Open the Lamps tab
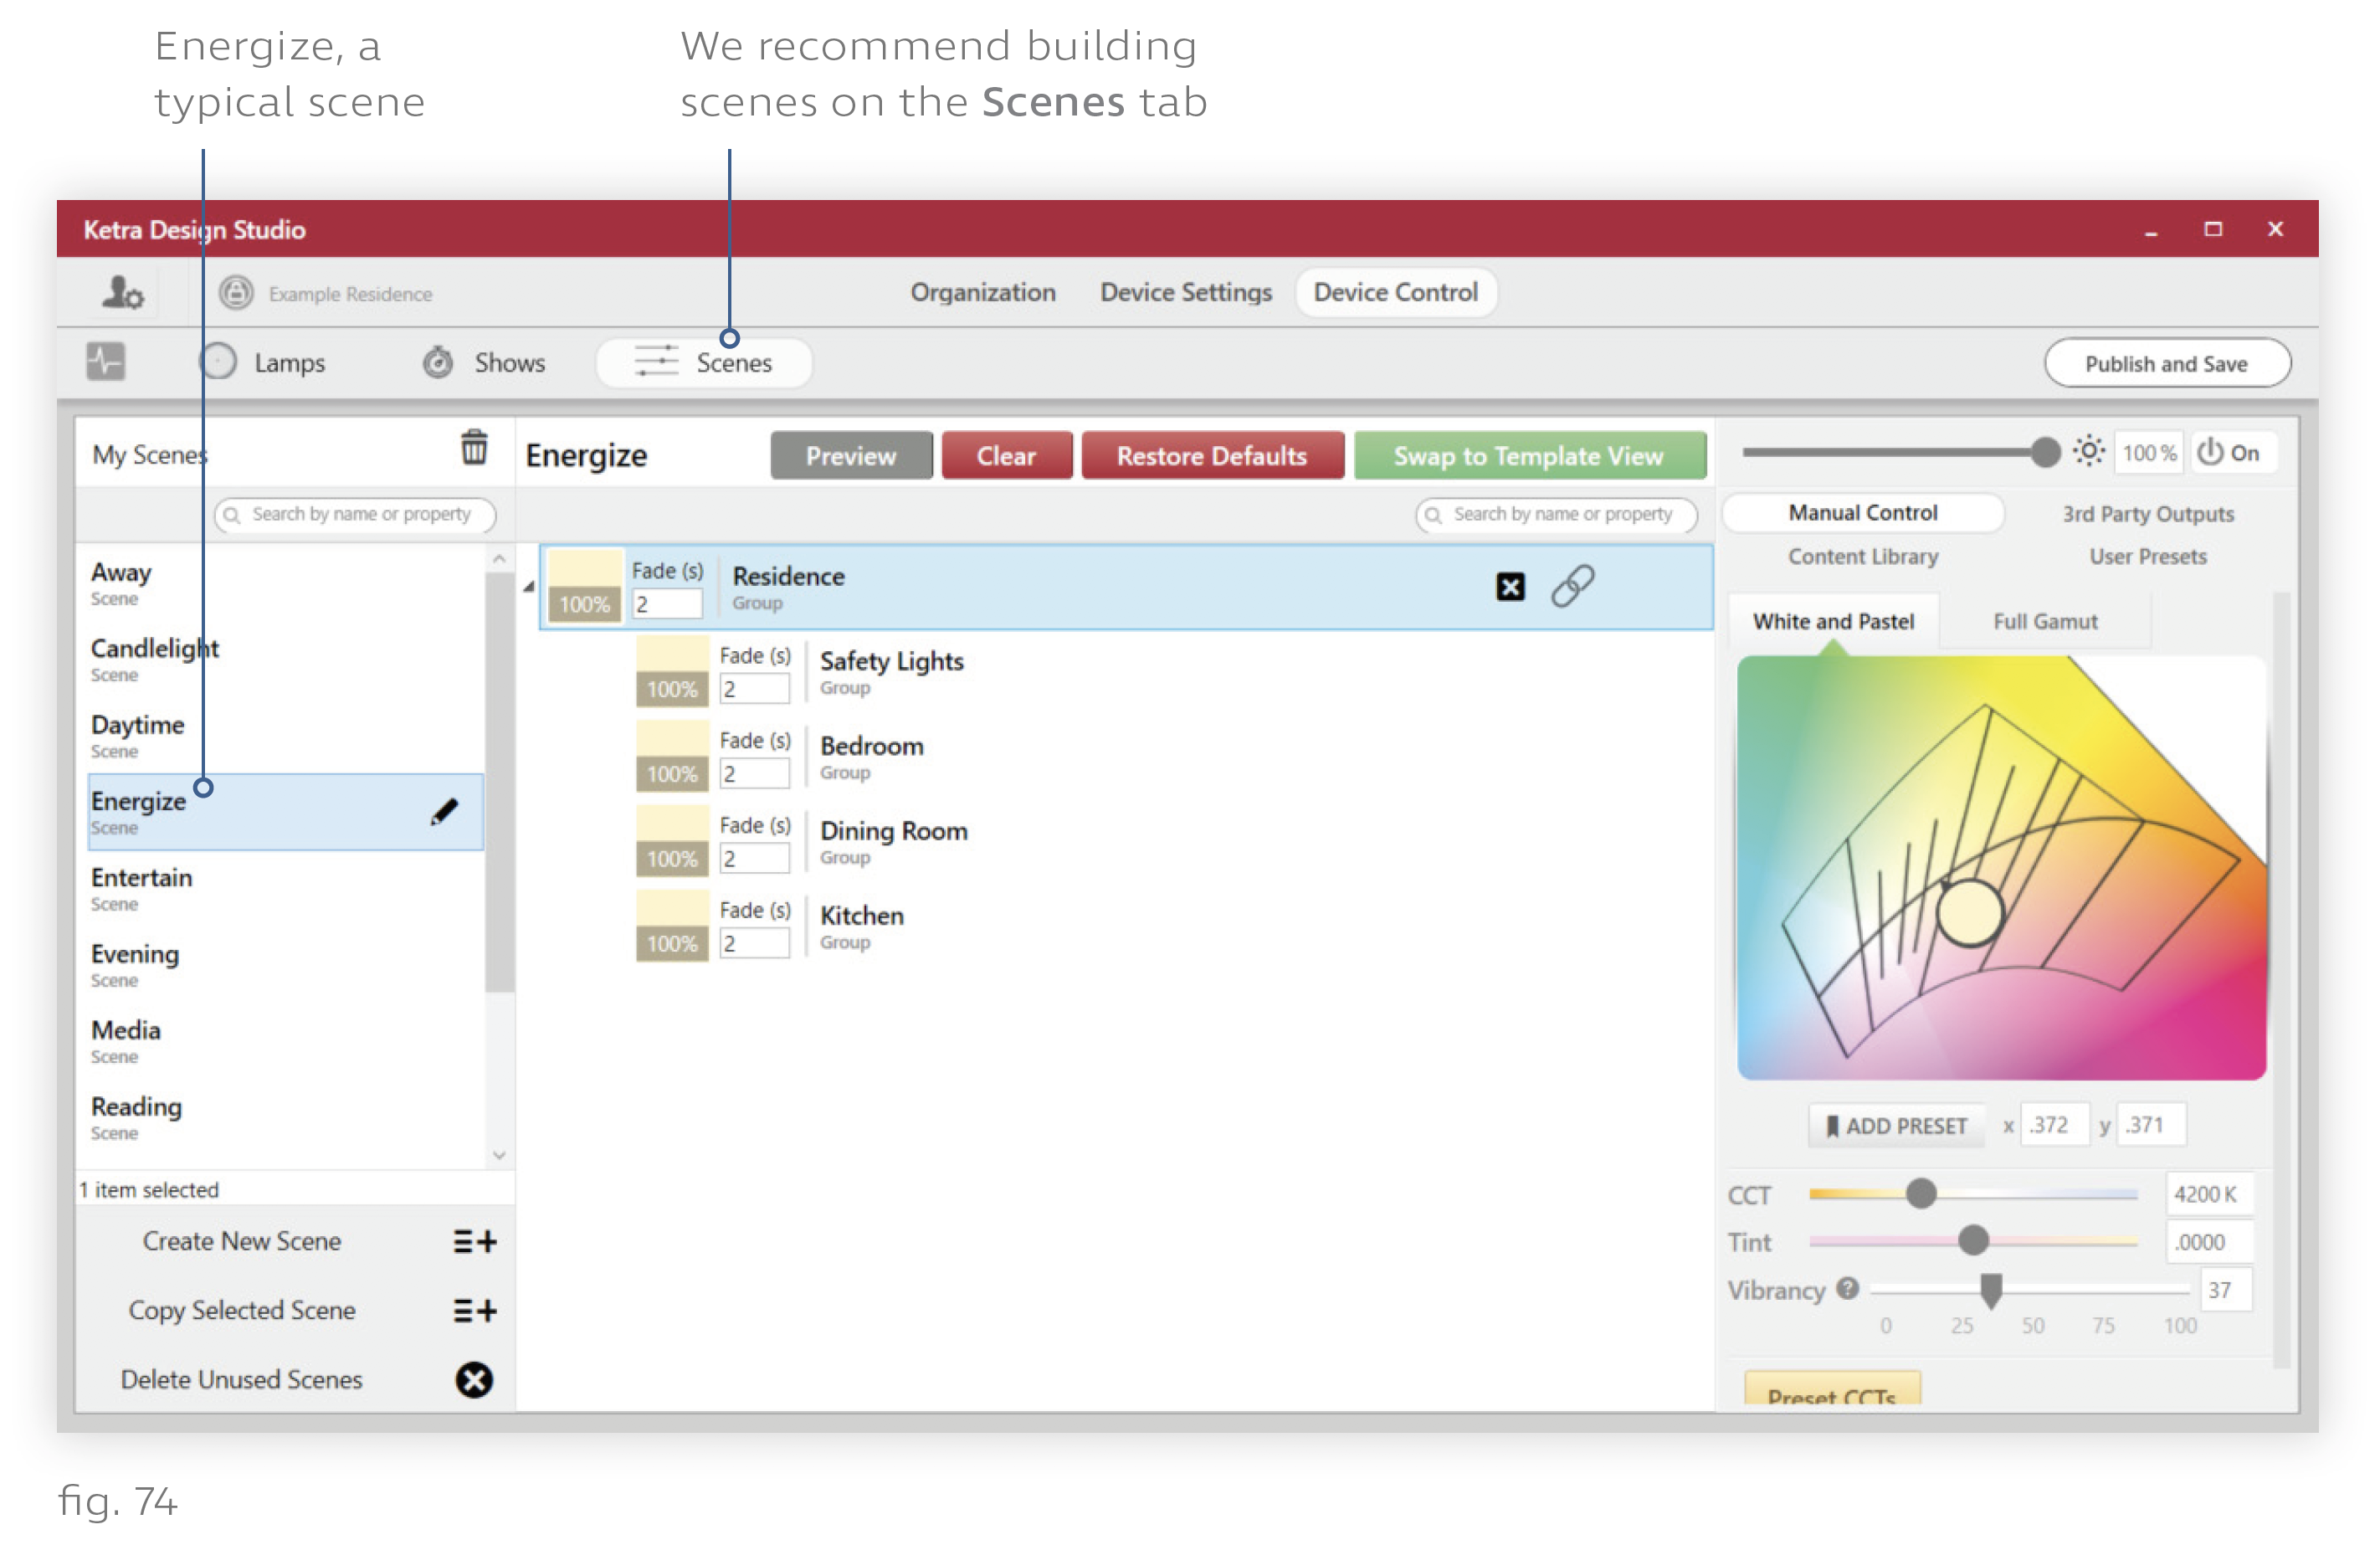Viewport: 2380px width, 1545px height. pyautogui.click(x=262, y=362)
